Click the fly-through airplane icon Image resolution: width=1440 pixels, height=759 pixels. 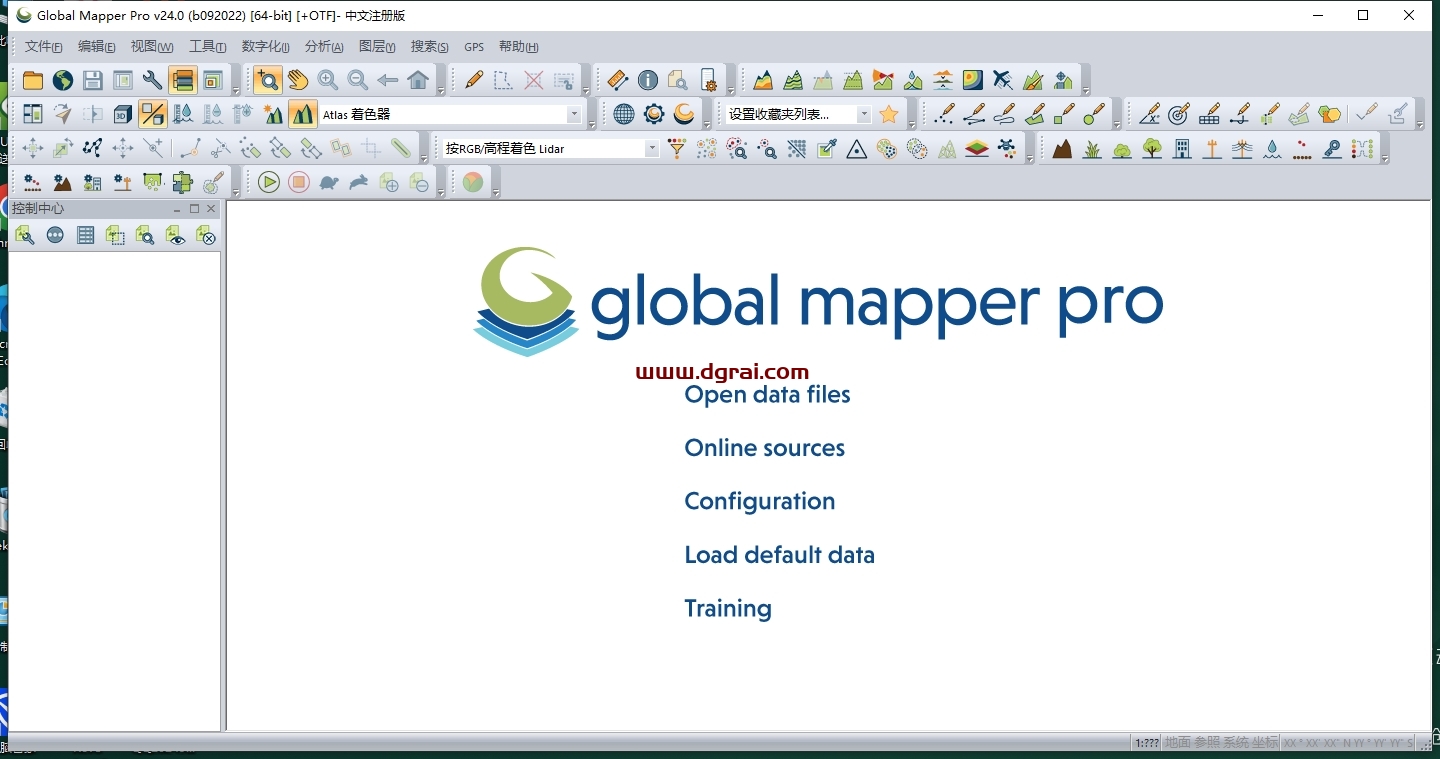point(1003,80)
